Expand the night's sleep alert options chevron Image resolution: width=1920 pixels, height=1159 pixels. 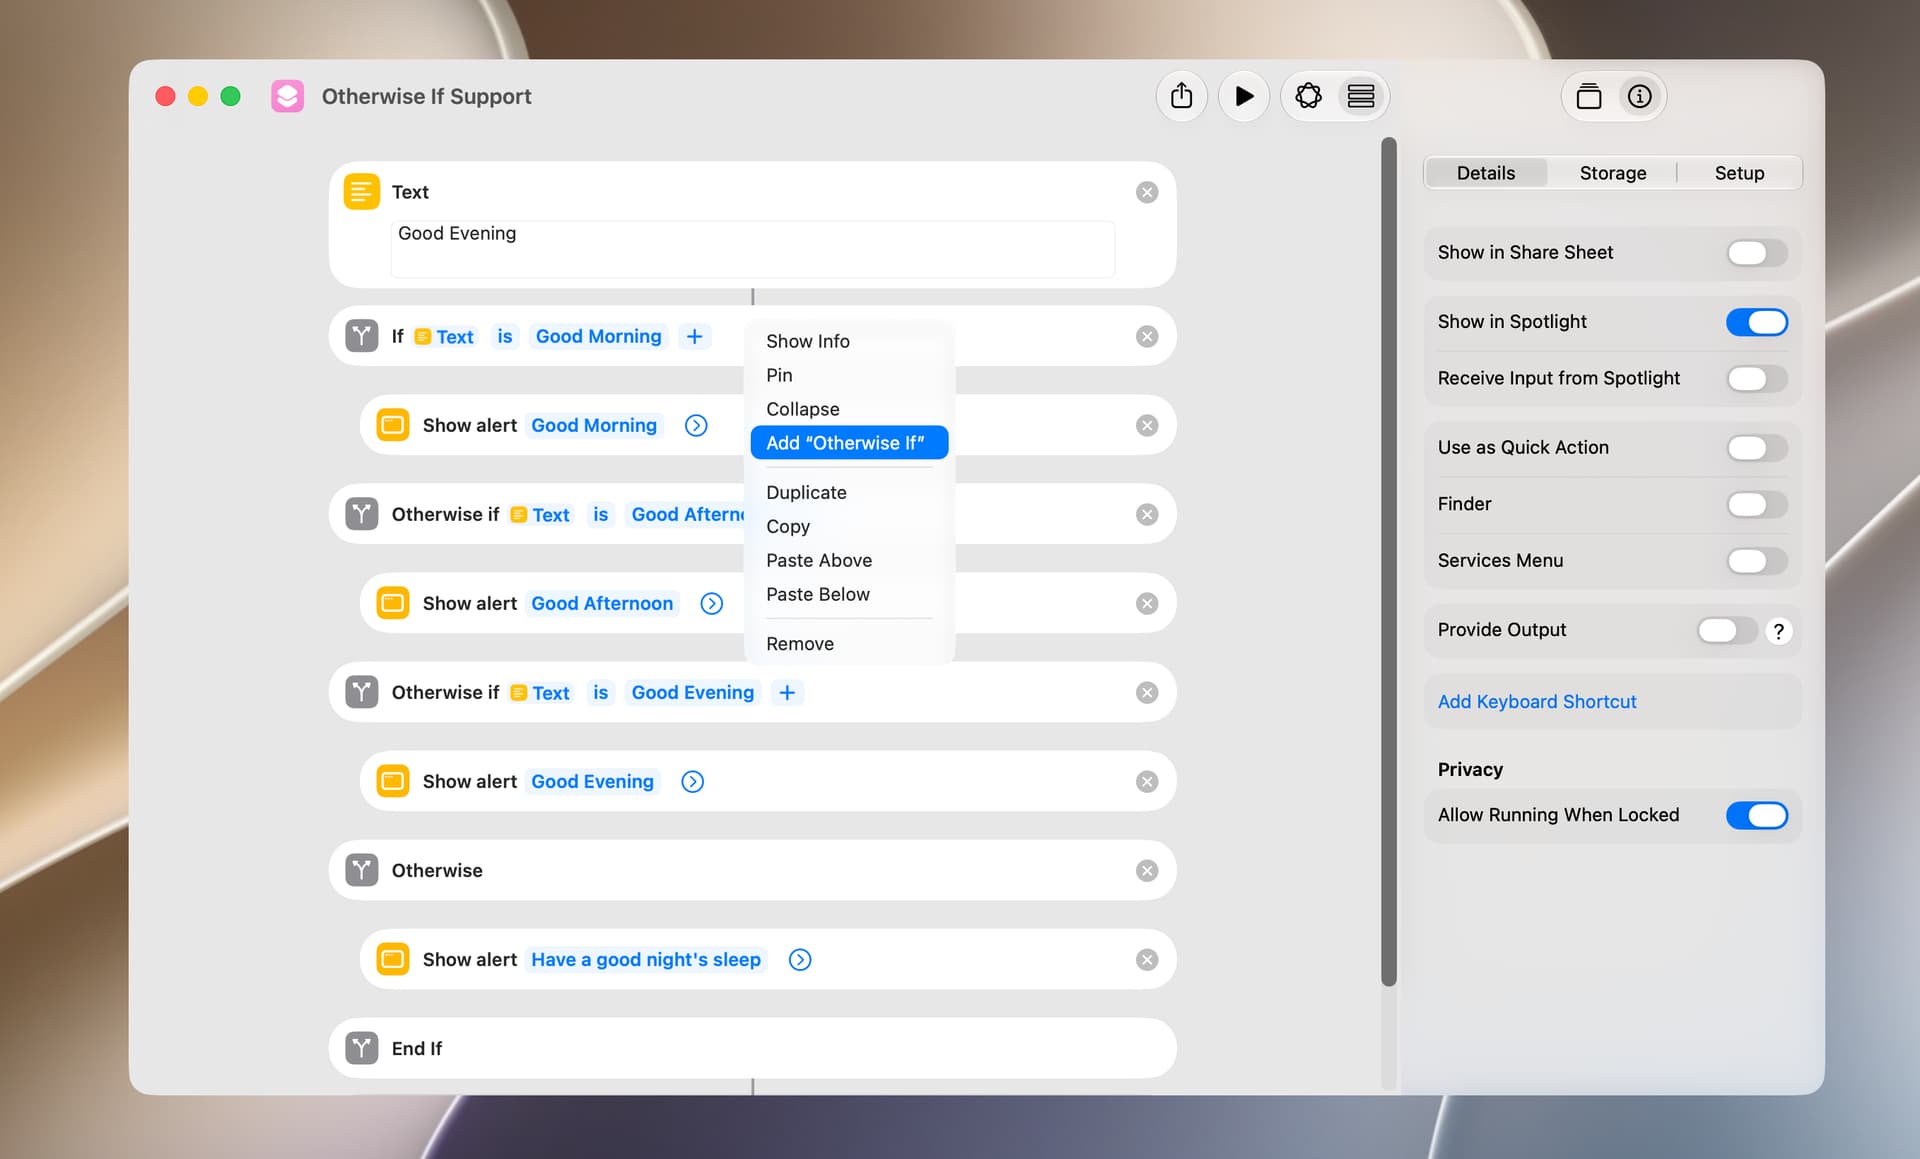(799, 959)
